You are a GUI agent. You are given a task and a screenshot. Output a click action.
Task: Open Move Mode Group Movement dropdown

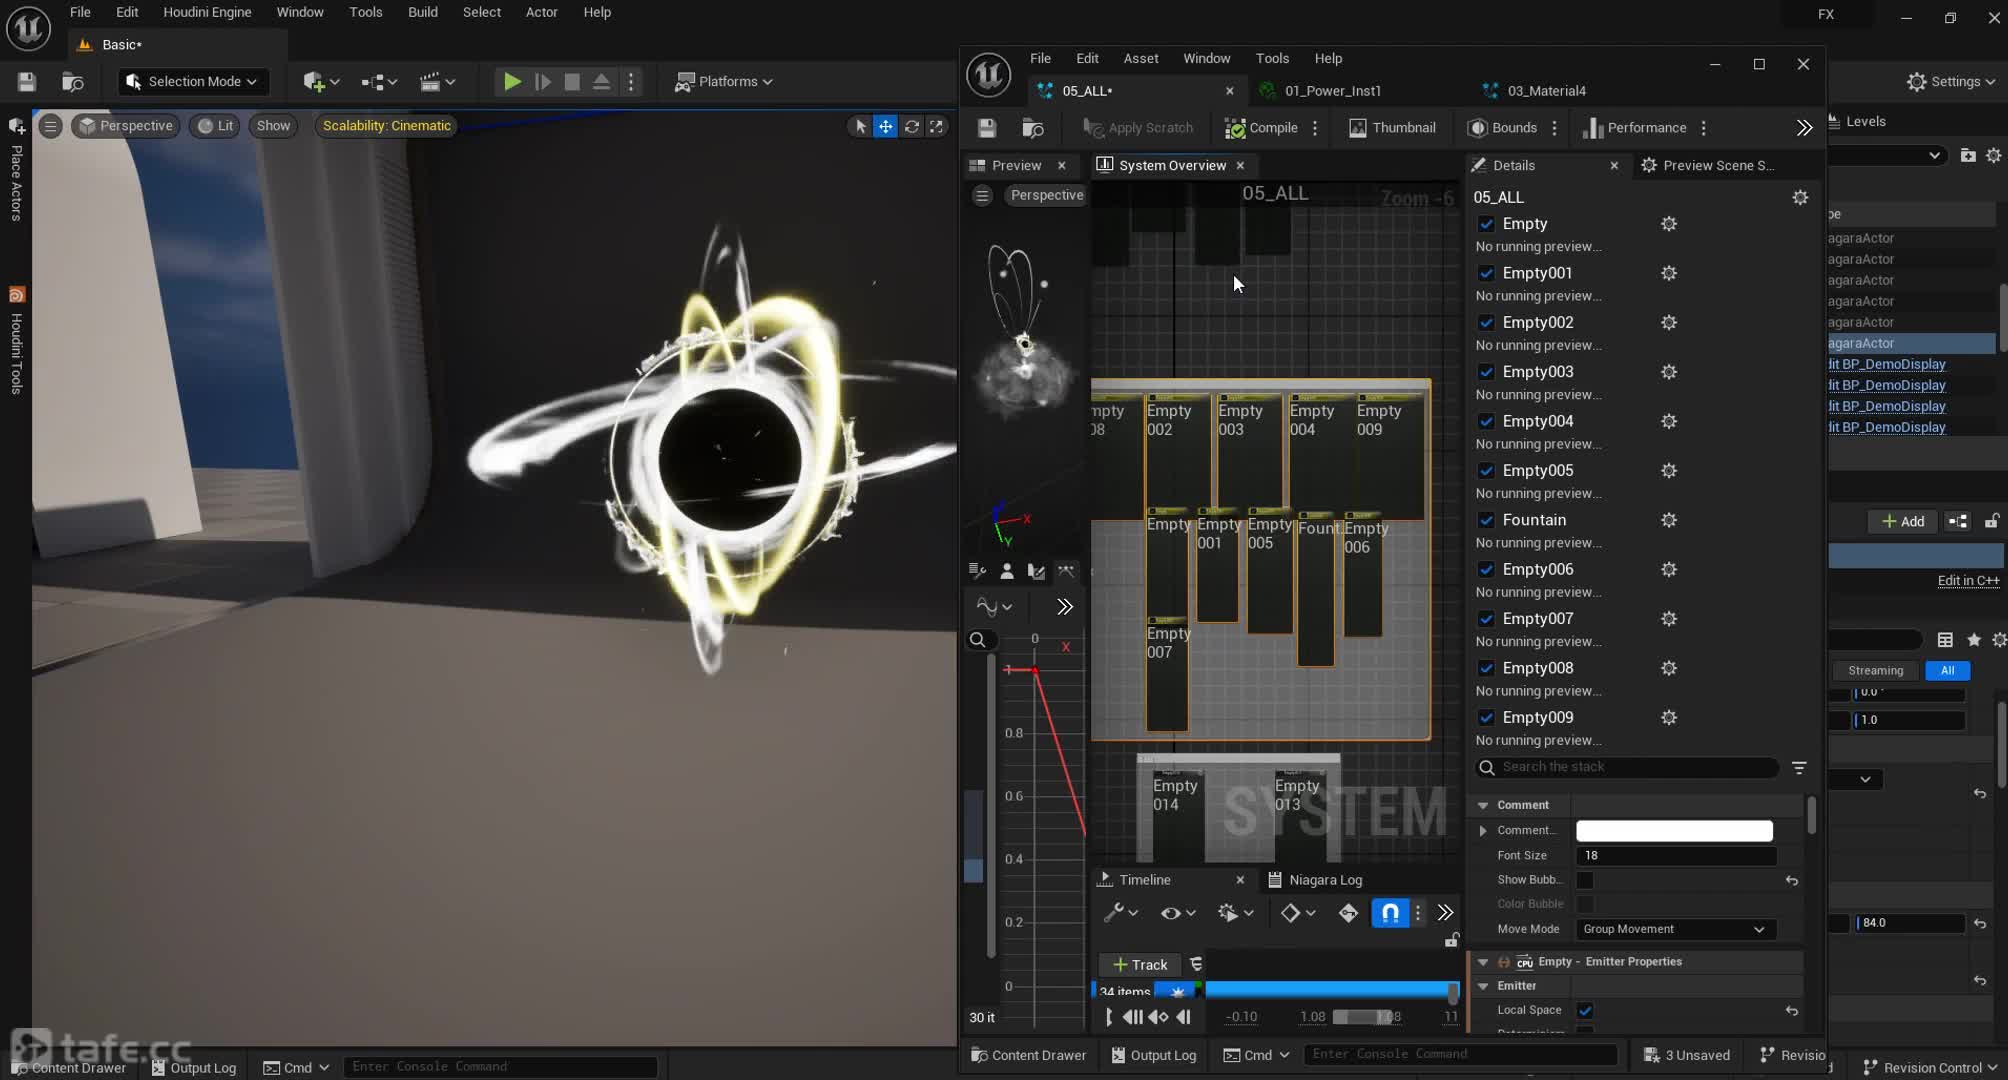[x=1675, y=930]
